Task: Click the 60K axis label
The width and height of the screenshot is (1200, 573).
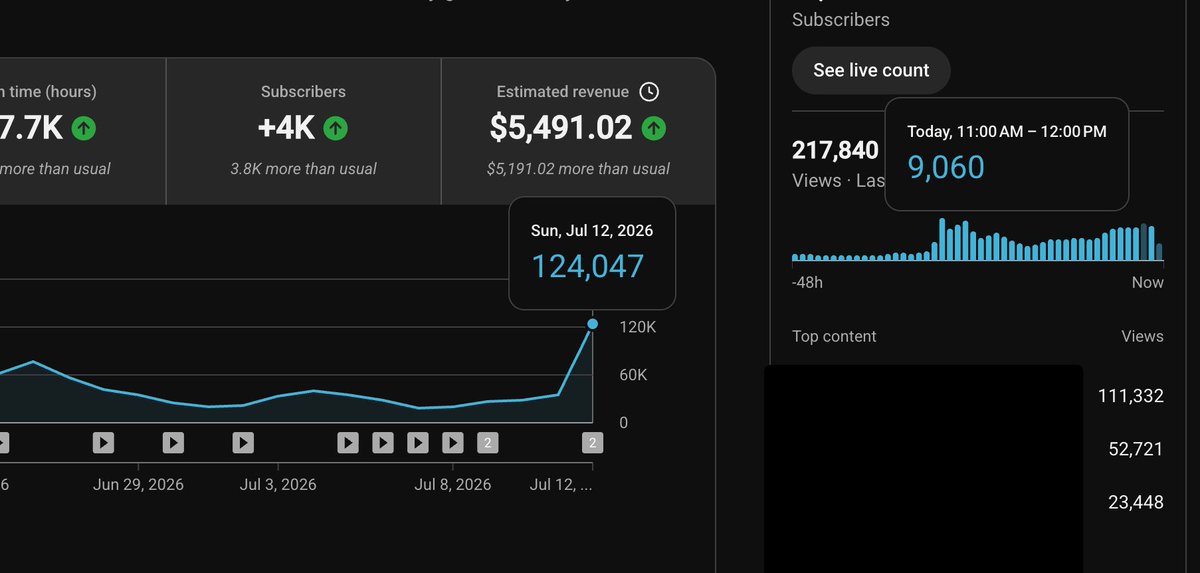Action: [634, 375]
